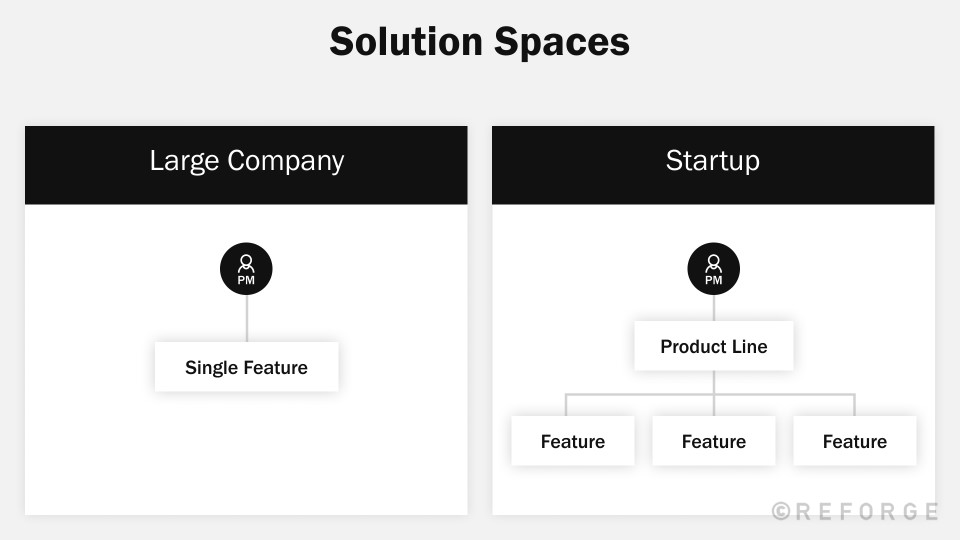Click the leftmost Feature box
The image size is (960, 540).
(x=572, y=441)
